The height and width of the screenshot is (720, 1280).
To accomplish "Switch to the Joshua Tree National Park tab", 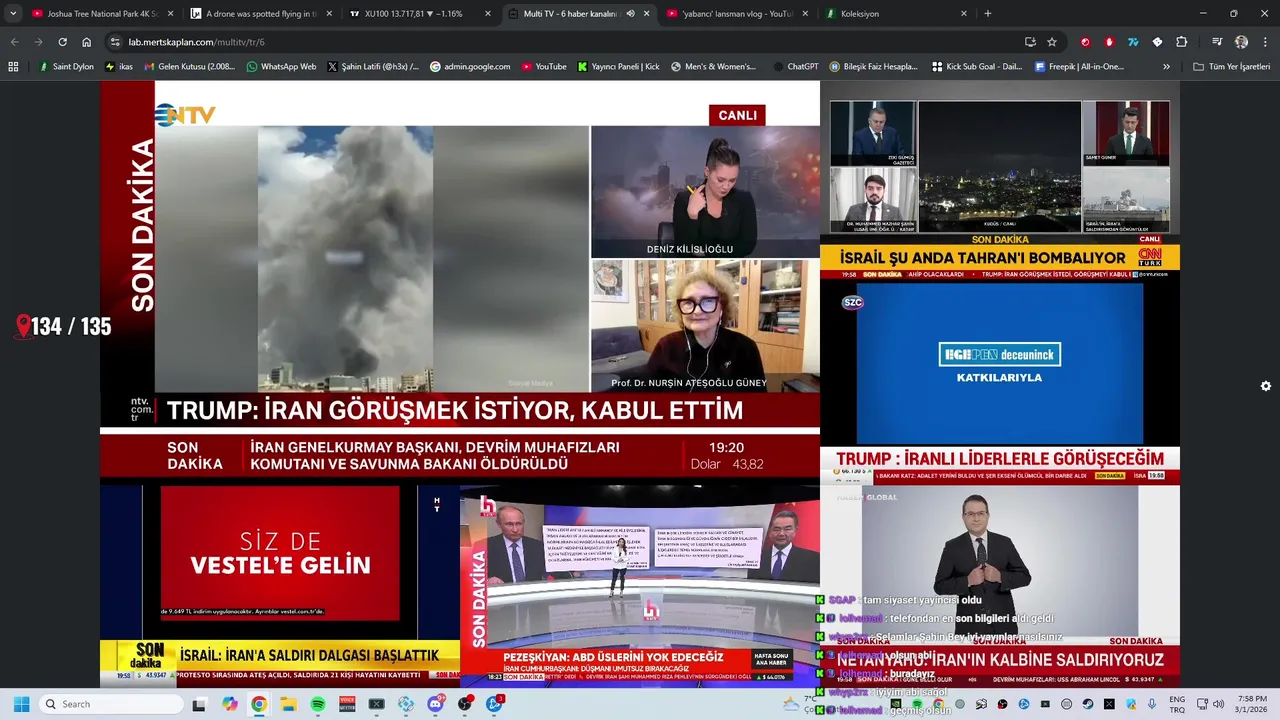I will coord(102,14).
